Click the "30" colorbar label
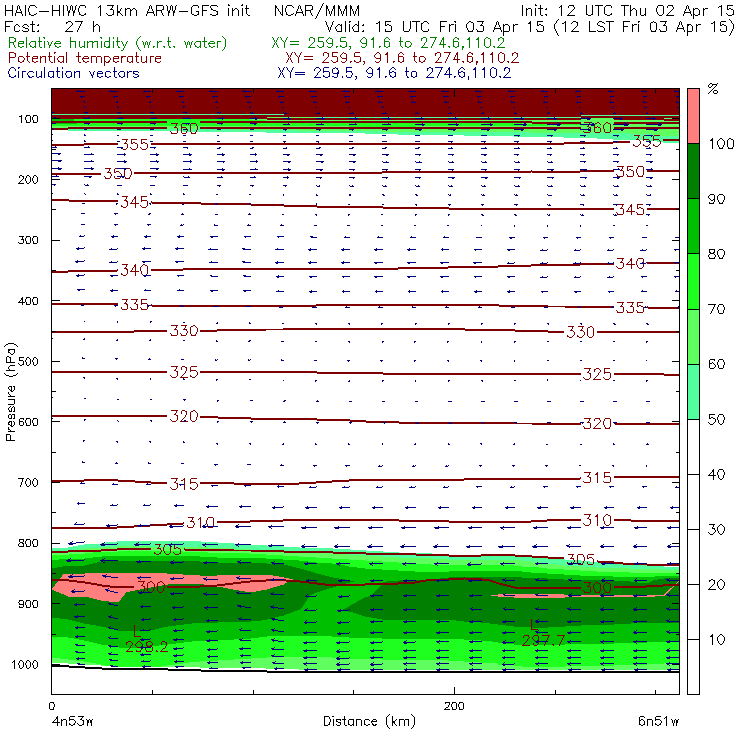Screen dimensions: 740x740 716,530
